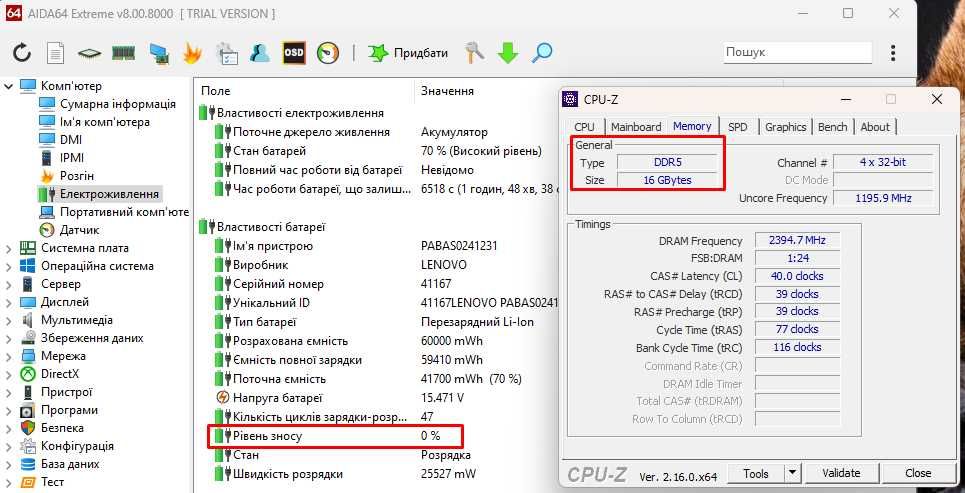Switch to Bench tab in CPU-Z
The width and height of the screenshot is (965, 493).
(x=832, y=127)
